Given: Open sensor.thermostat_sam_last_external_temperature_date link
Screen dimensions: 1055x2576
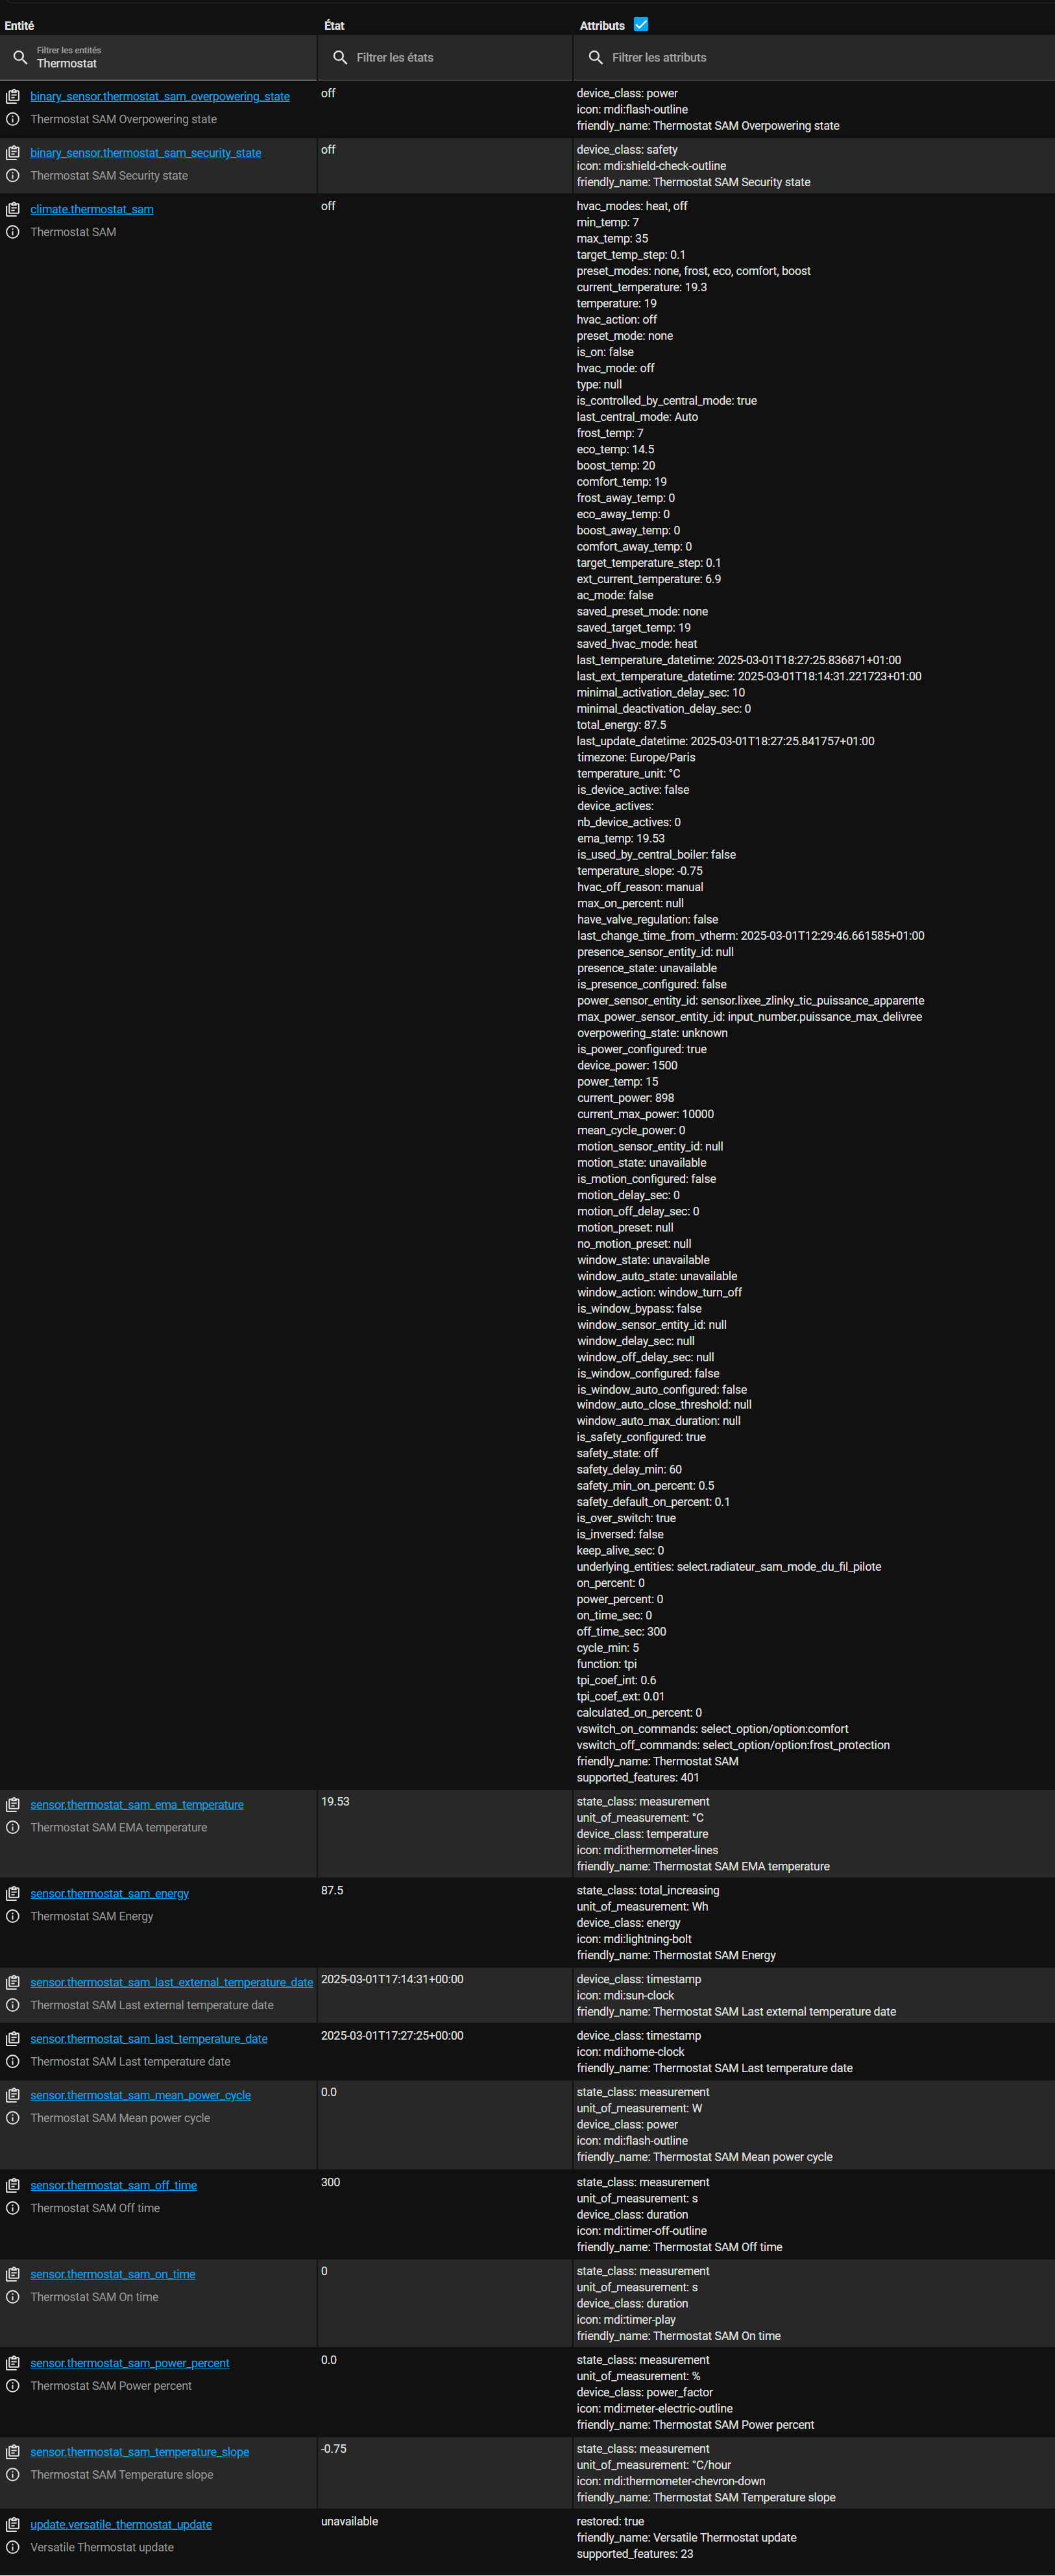Looking at the screenshot, I should (171, 1982).
